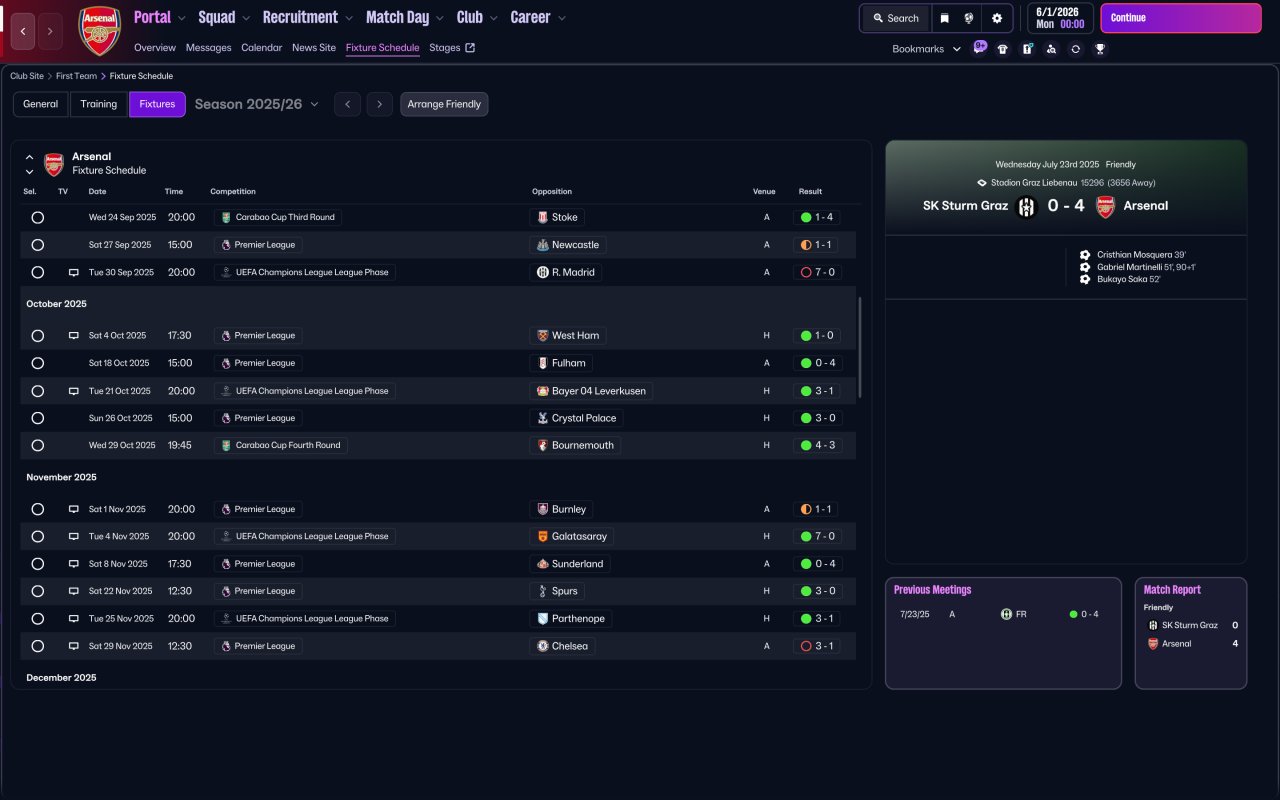Open the settings gear icon
The image size is (1280, 800).
click(997, 18)
